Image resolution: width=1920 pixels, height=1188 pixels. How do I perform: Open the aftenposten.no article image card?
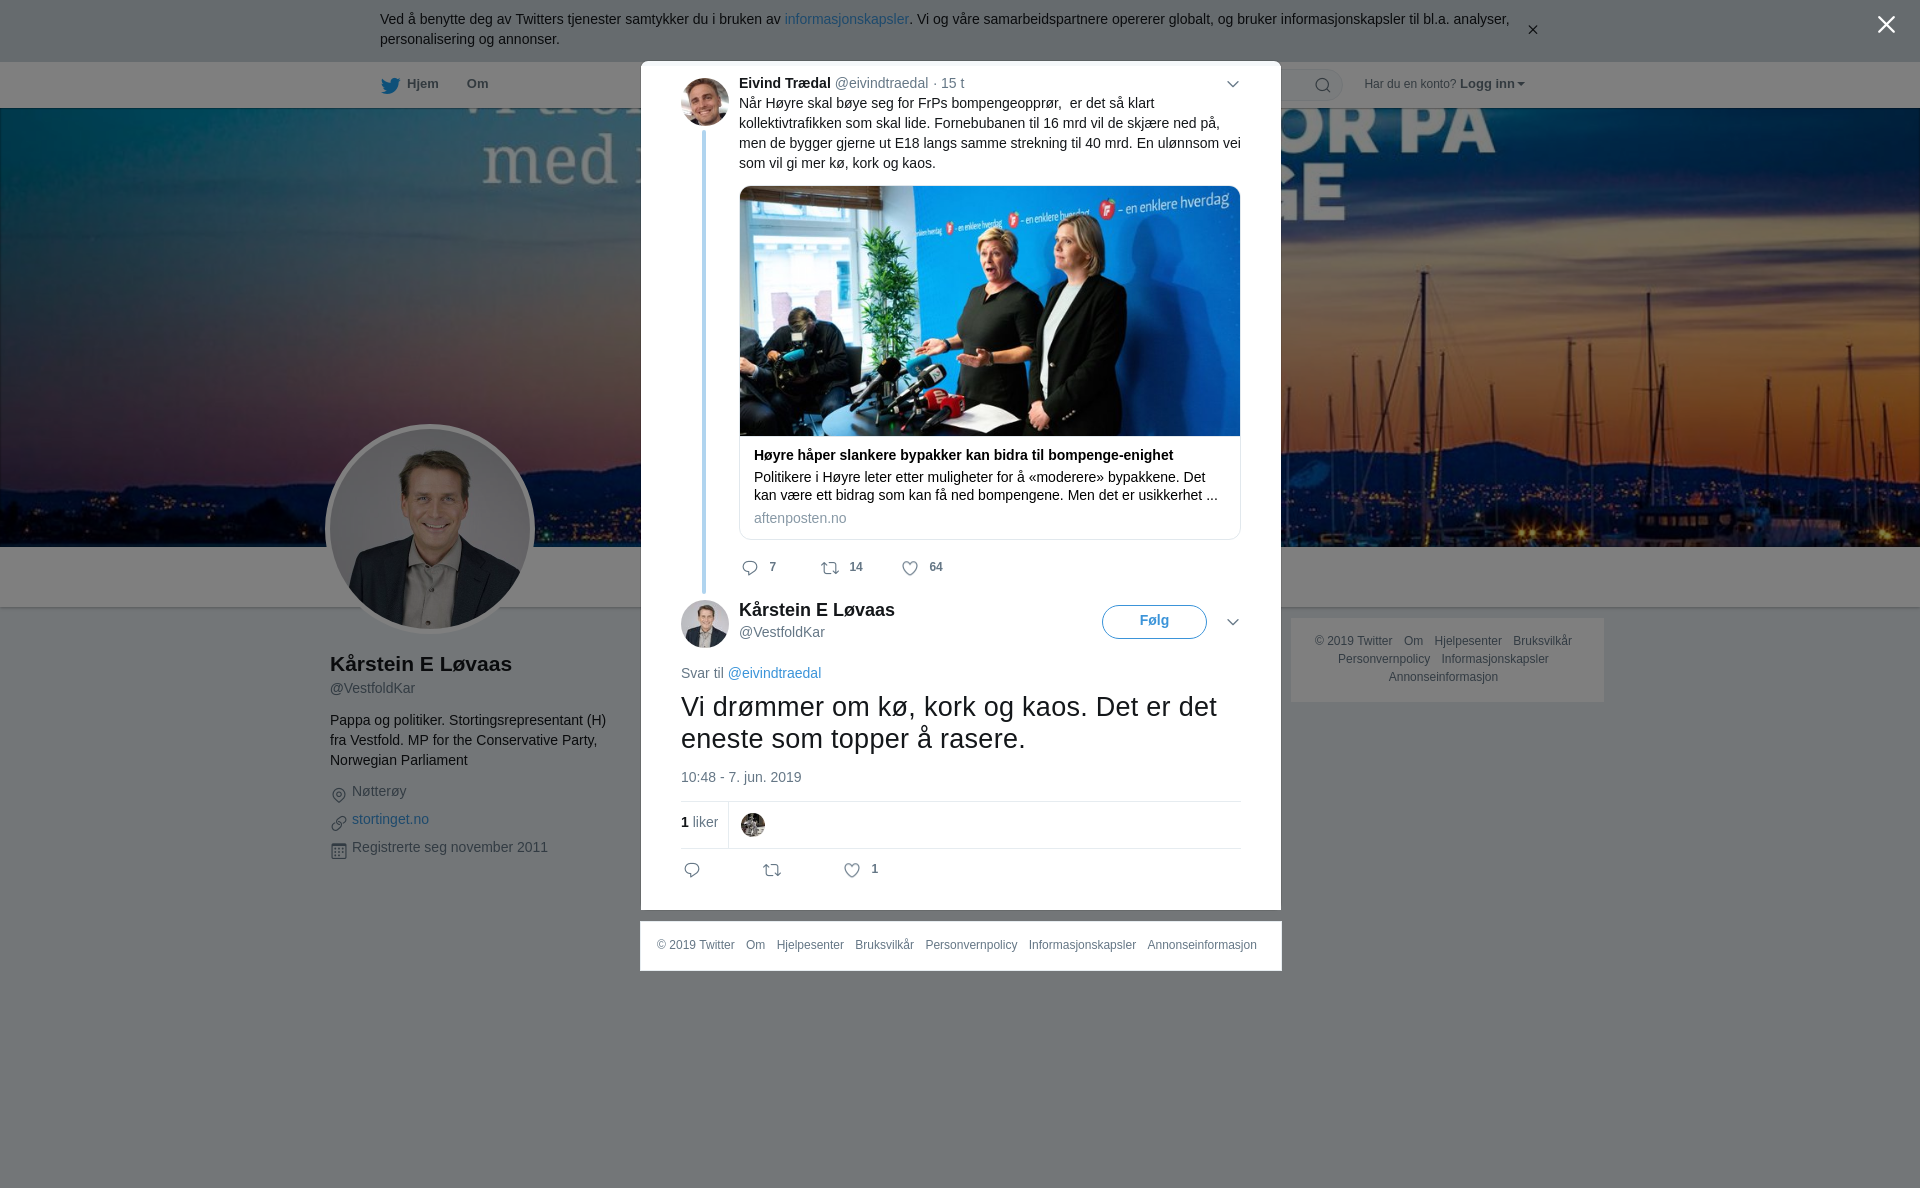tap(990, 311)
